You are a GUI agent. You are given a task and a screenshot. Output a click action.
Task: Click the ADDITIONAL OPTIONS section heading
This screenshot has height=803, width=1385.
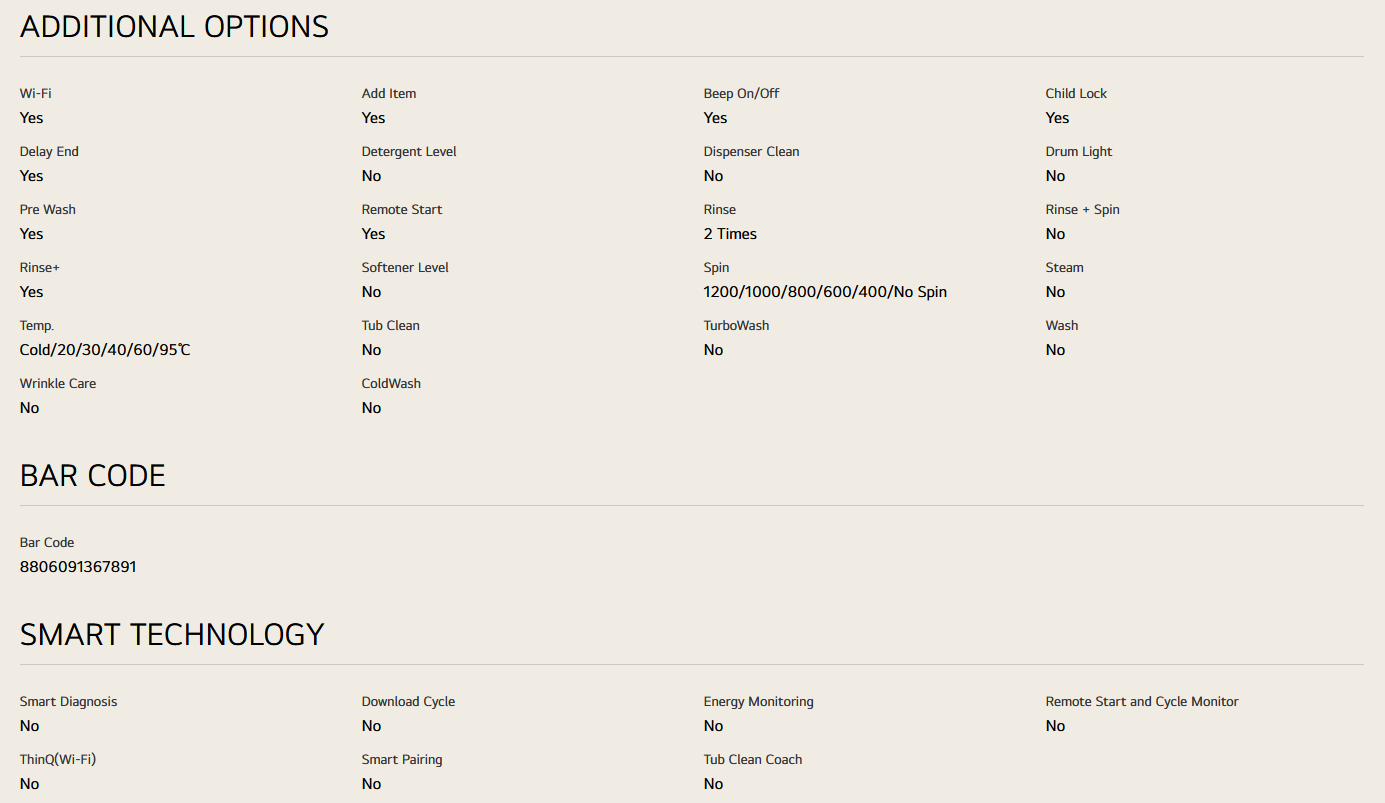coord(174,27)
